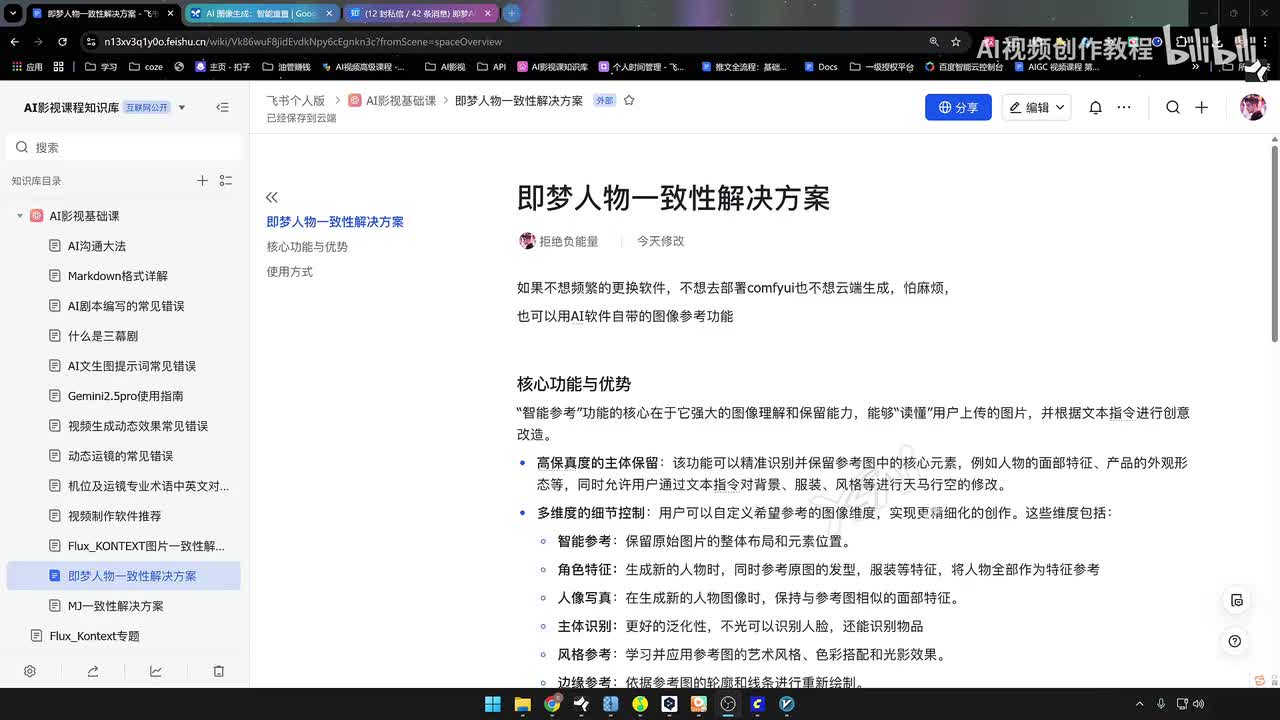Collapse the AI影视基础课 tree node
Screen dimensions: 1280x720
(19, 216)
